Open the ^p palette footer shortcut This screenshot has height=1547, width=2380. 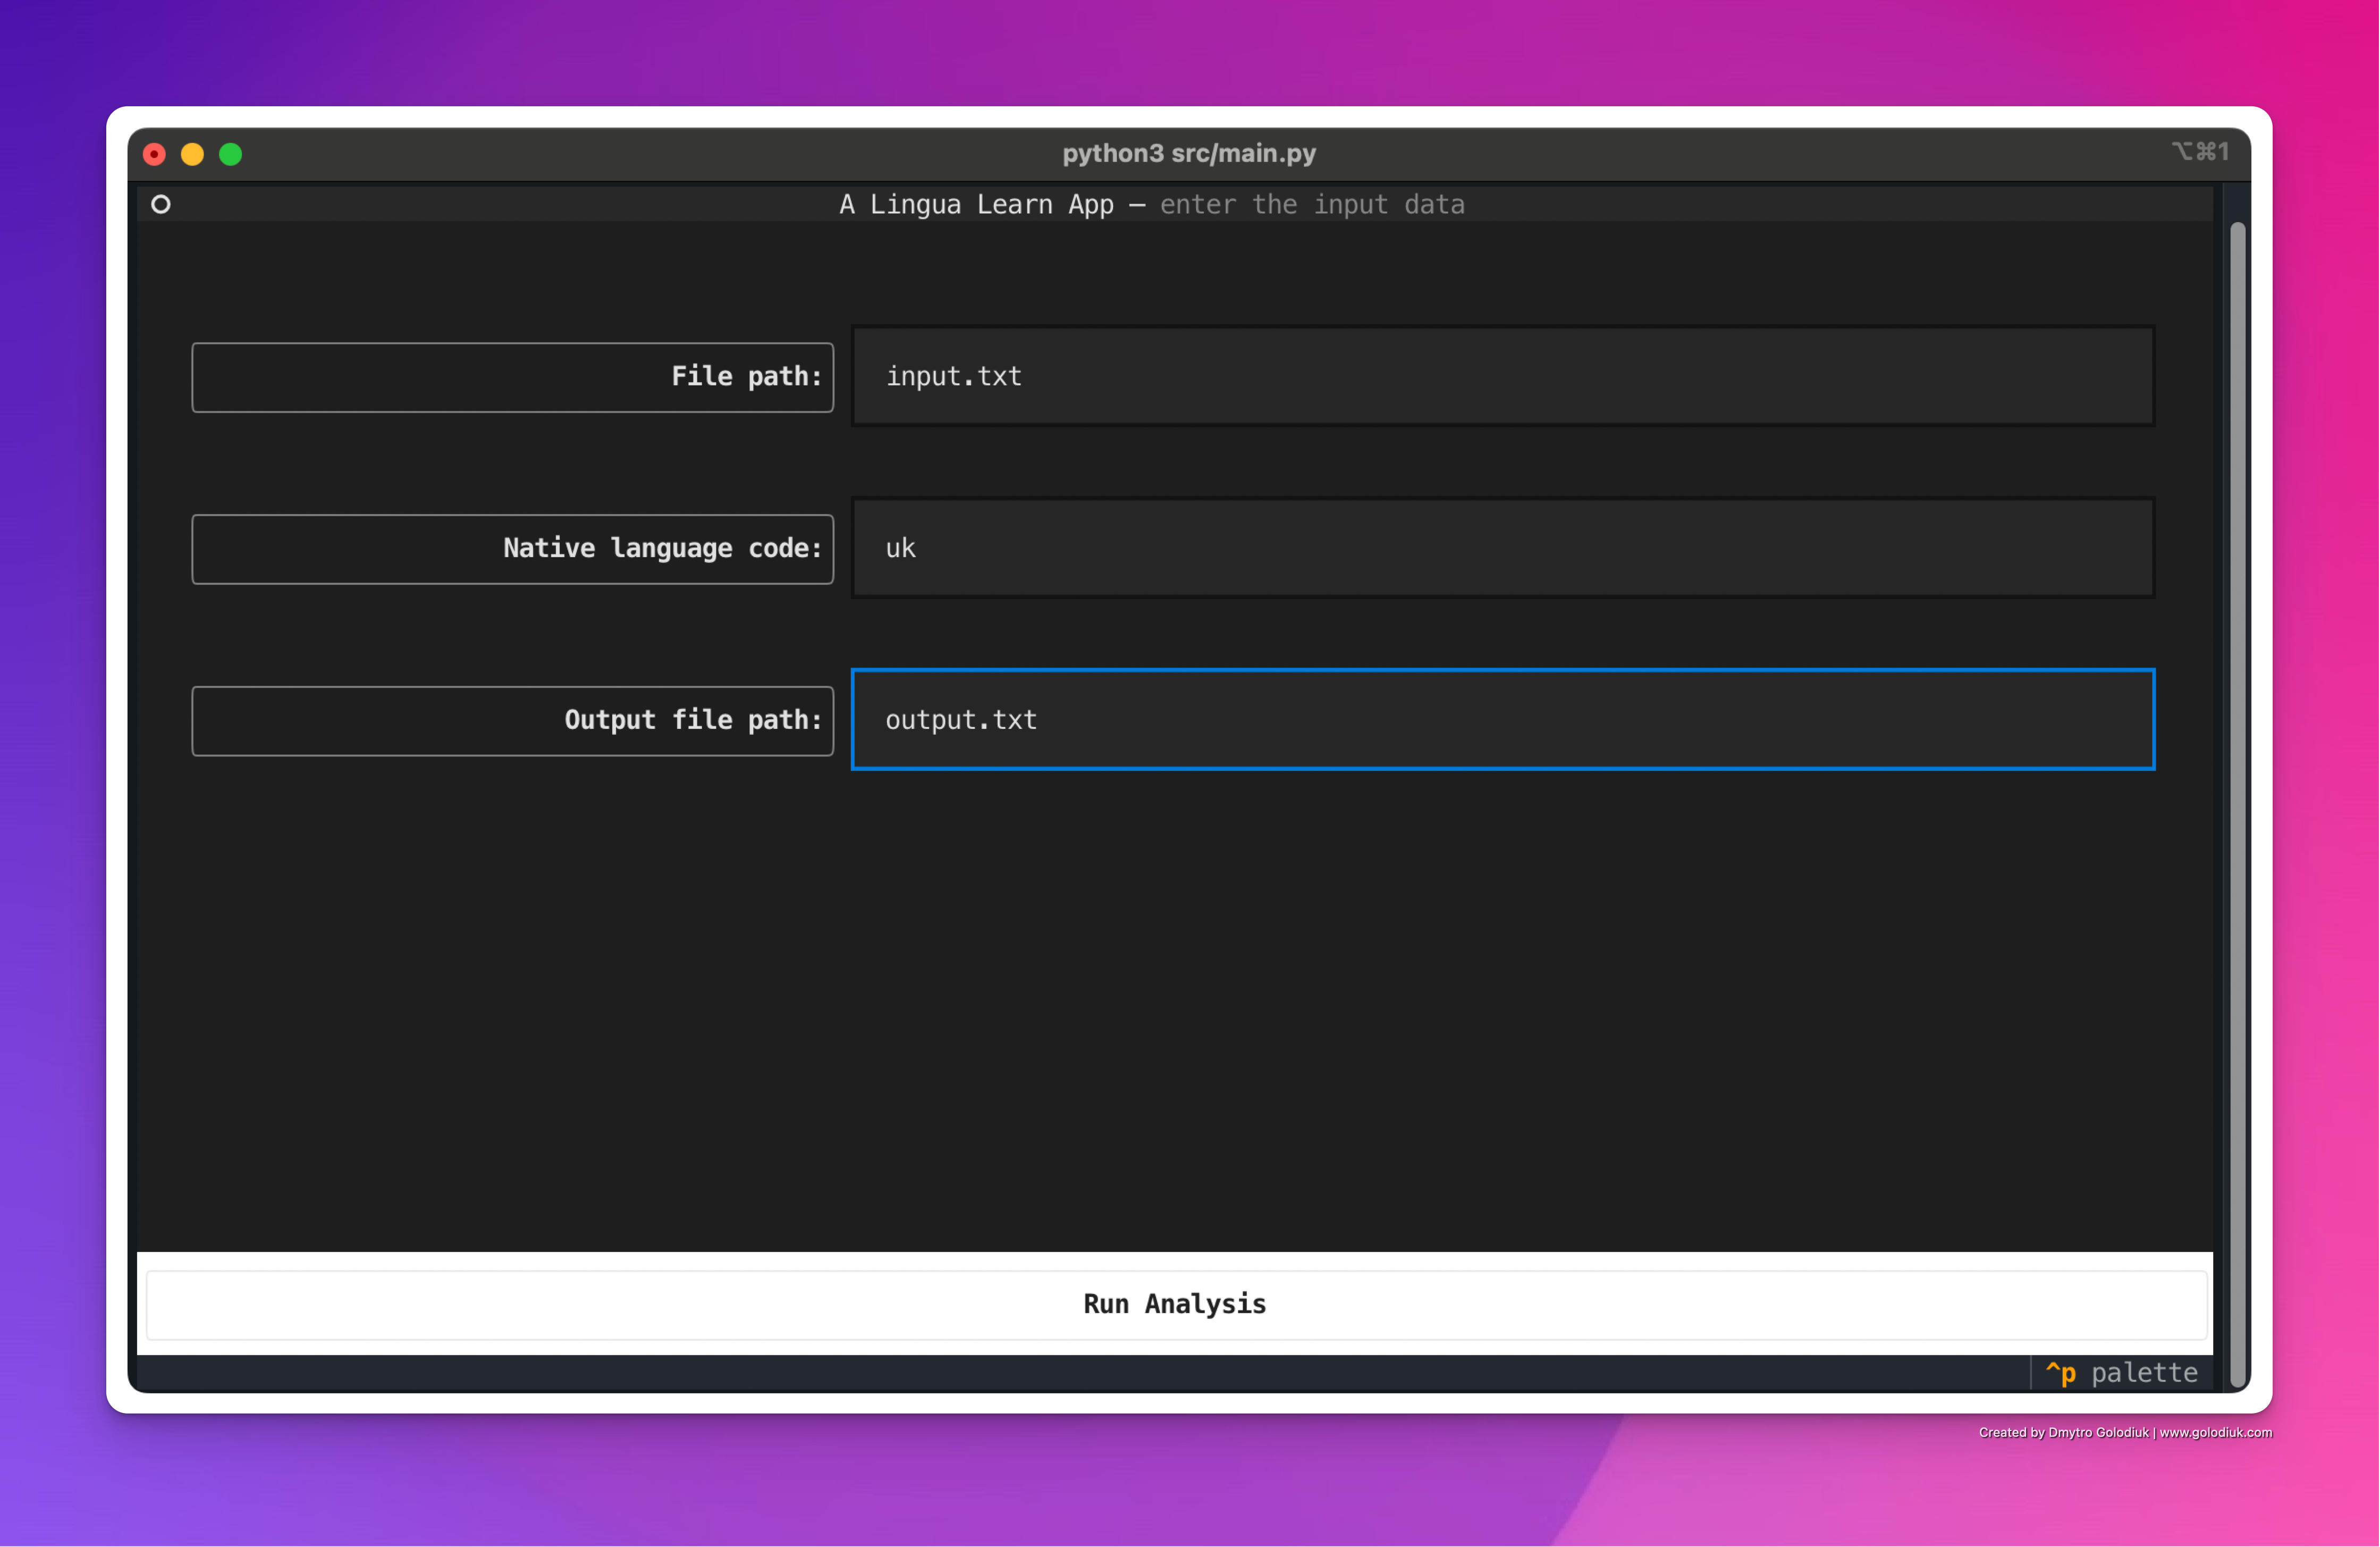2121,1372
